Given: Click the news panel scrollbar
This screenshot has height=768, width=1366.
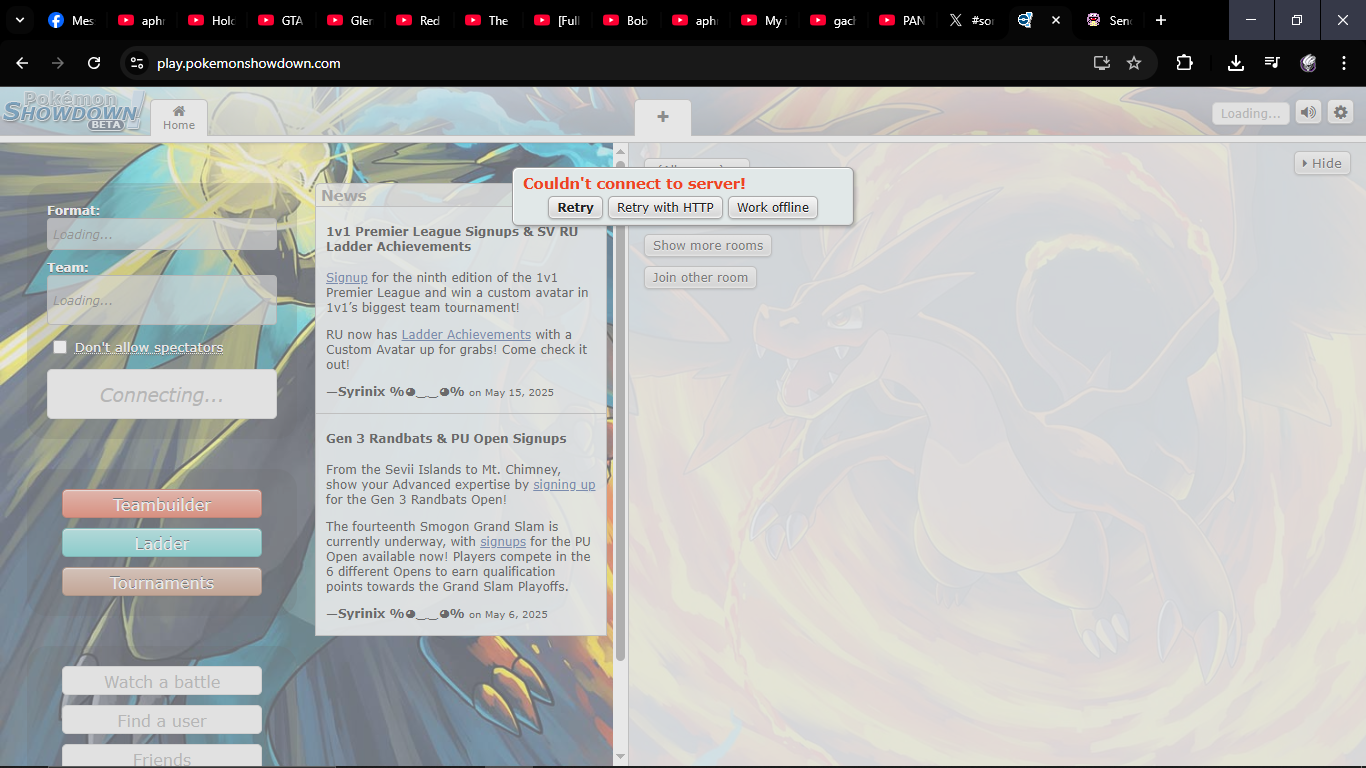Looking at the screenshot, I should coord(620,410).
